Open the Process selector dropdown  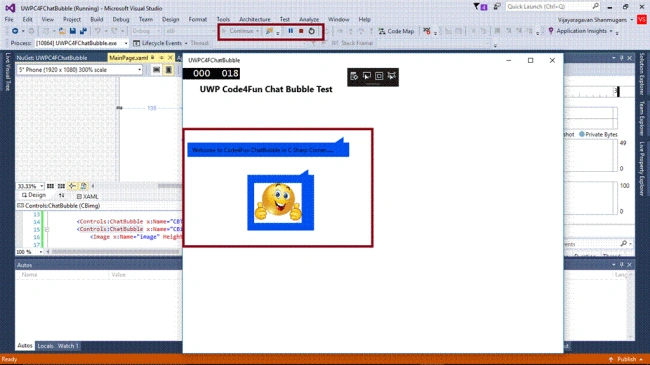coord(126,43)
